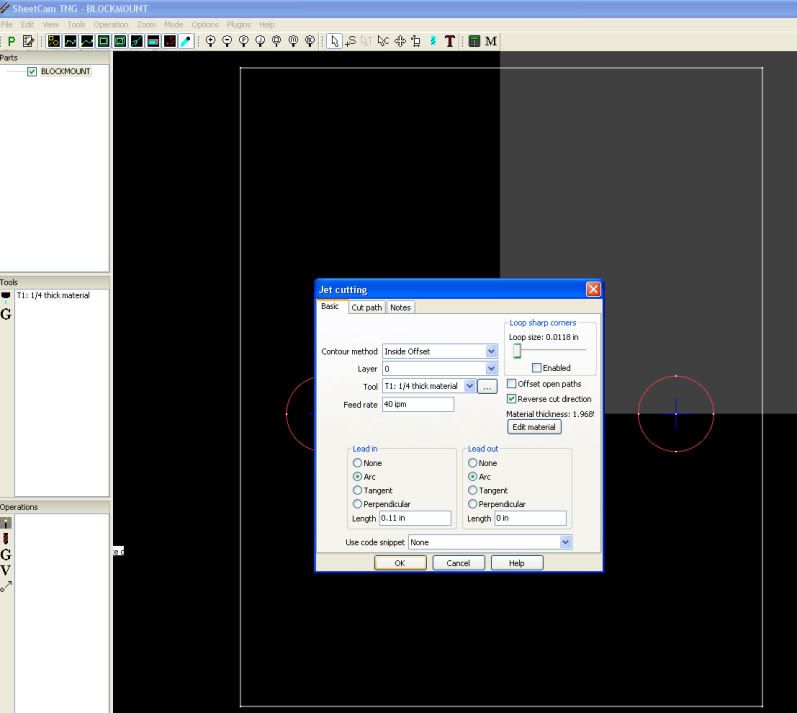The image size is (797, 713).
Task: Click the green P post-processor toolbar icon
Action: pos(11,41)
